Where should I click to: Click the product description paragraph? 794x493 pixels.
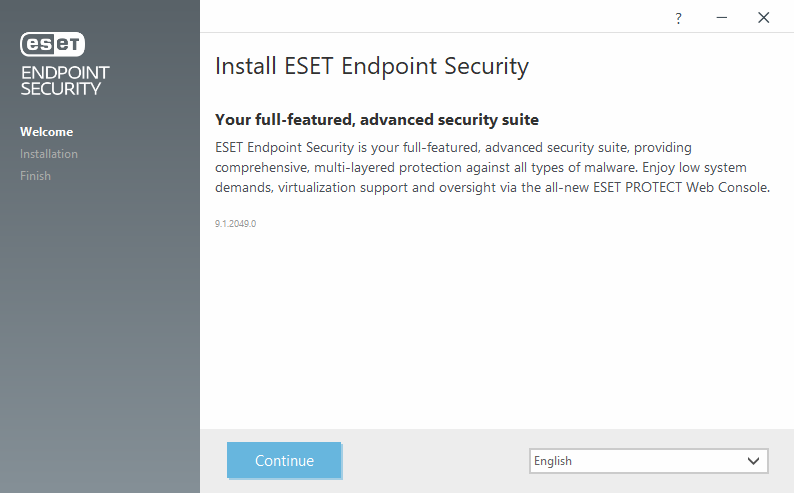(492, 168)
